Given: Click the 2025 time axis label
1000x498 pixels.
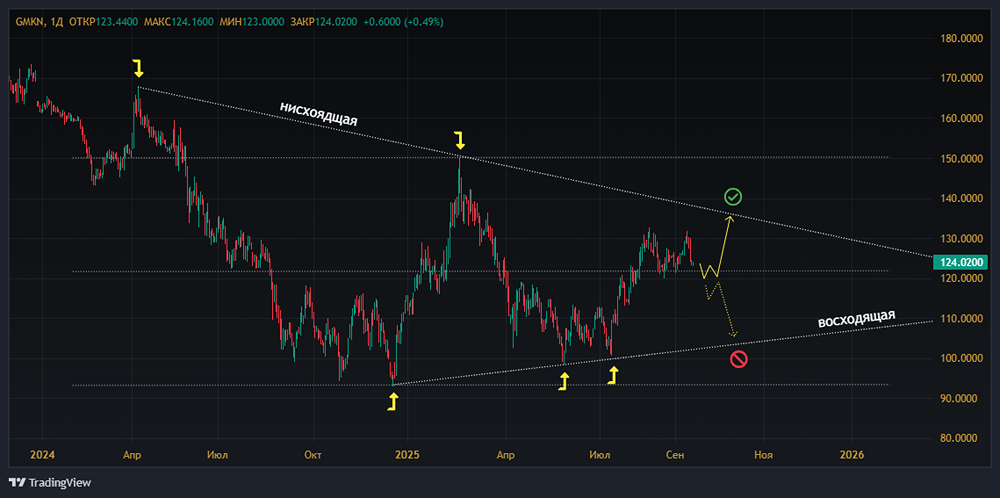Looking at the screenshot, I should 407,455.
